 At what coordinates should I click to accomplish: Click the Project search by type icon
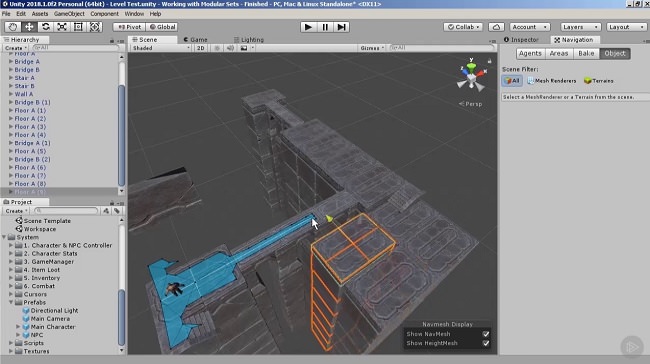(106, 211)
